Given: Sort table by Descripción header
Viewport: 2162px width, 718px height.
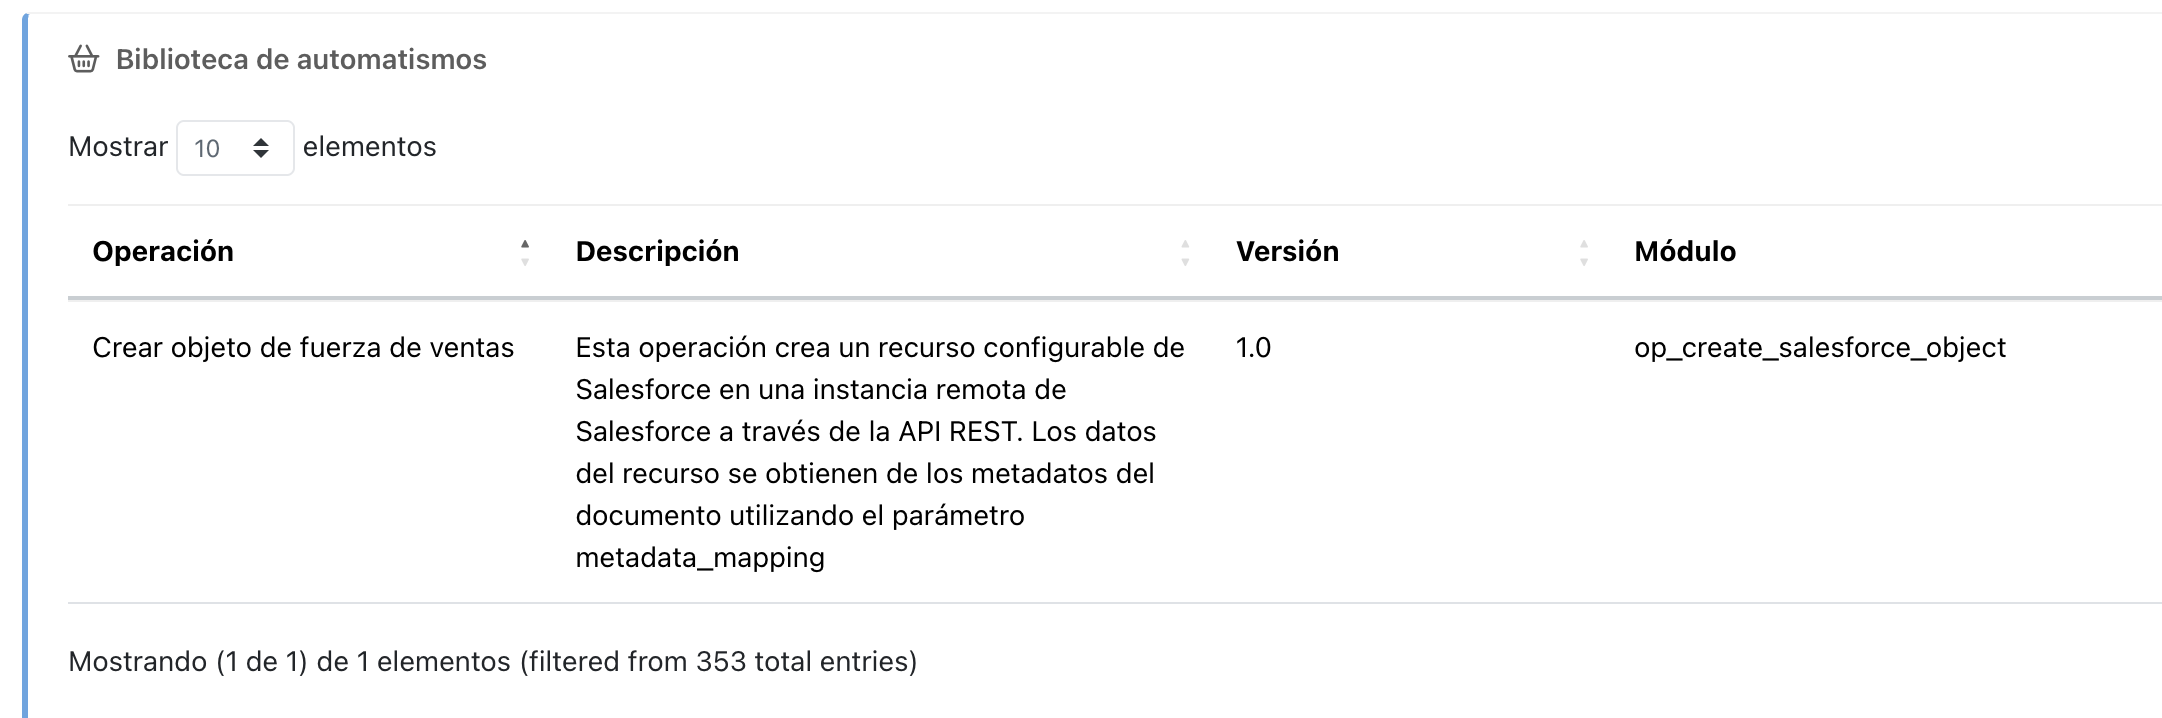Looking at the screenshot, I should point(657,252).
